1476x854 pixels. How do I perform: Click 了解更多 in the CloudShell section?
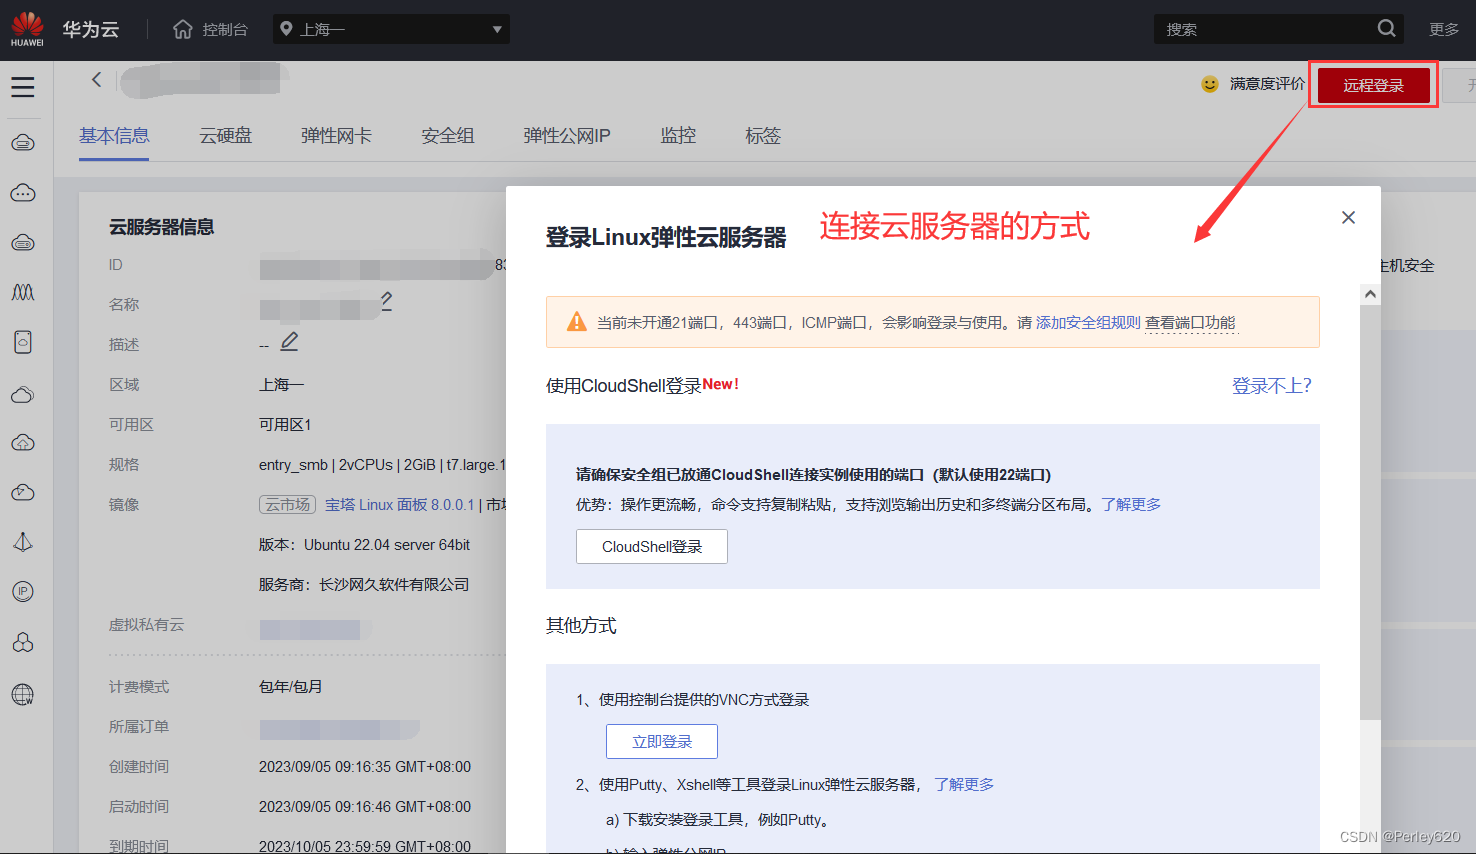coord(1131,505)
